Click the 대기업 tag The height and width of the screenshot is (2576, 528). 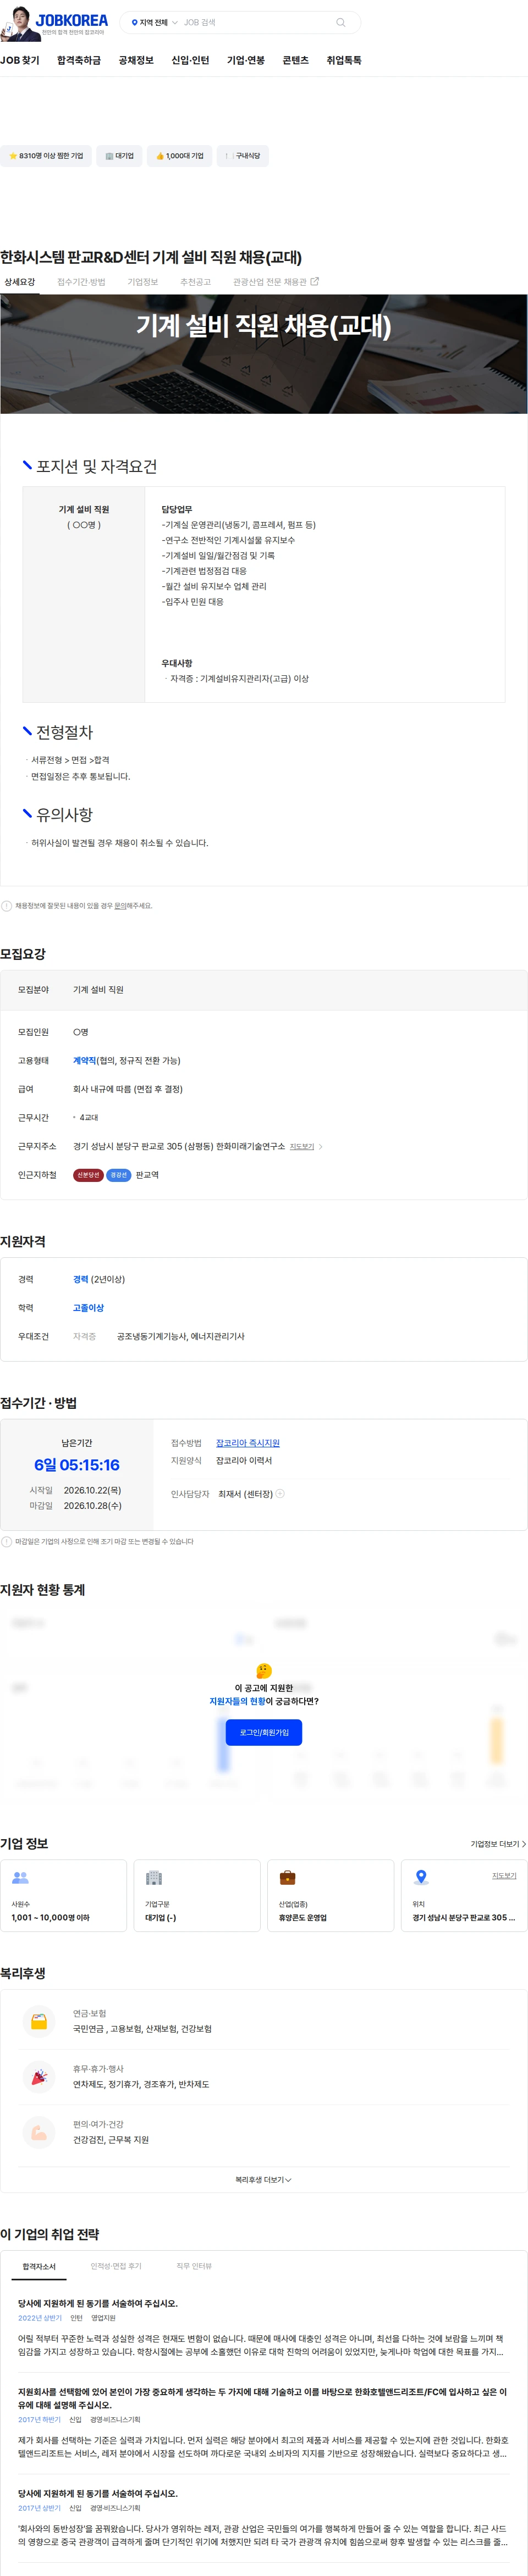(119, 156)
